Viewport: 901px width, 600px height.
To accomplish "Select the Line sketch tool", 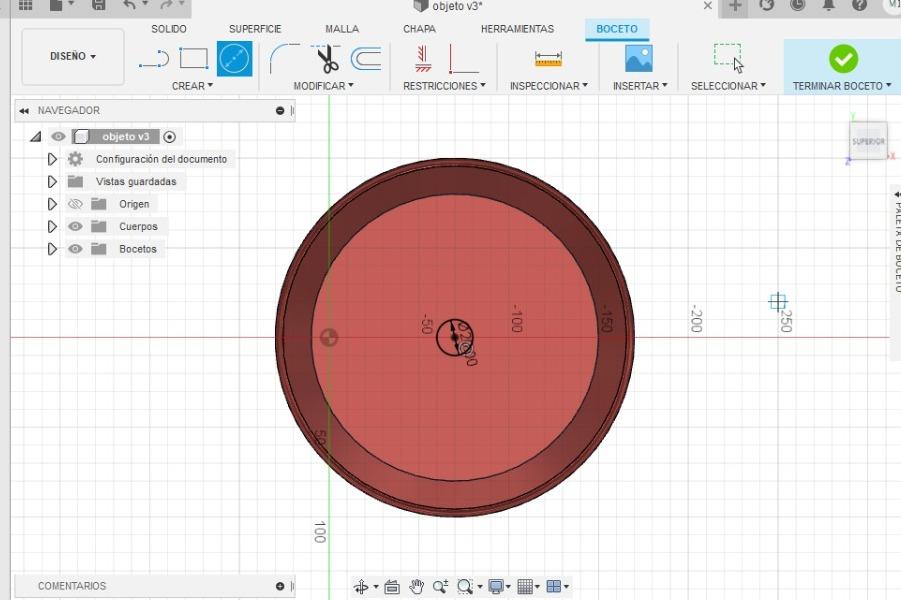I will tap(154, 59).
